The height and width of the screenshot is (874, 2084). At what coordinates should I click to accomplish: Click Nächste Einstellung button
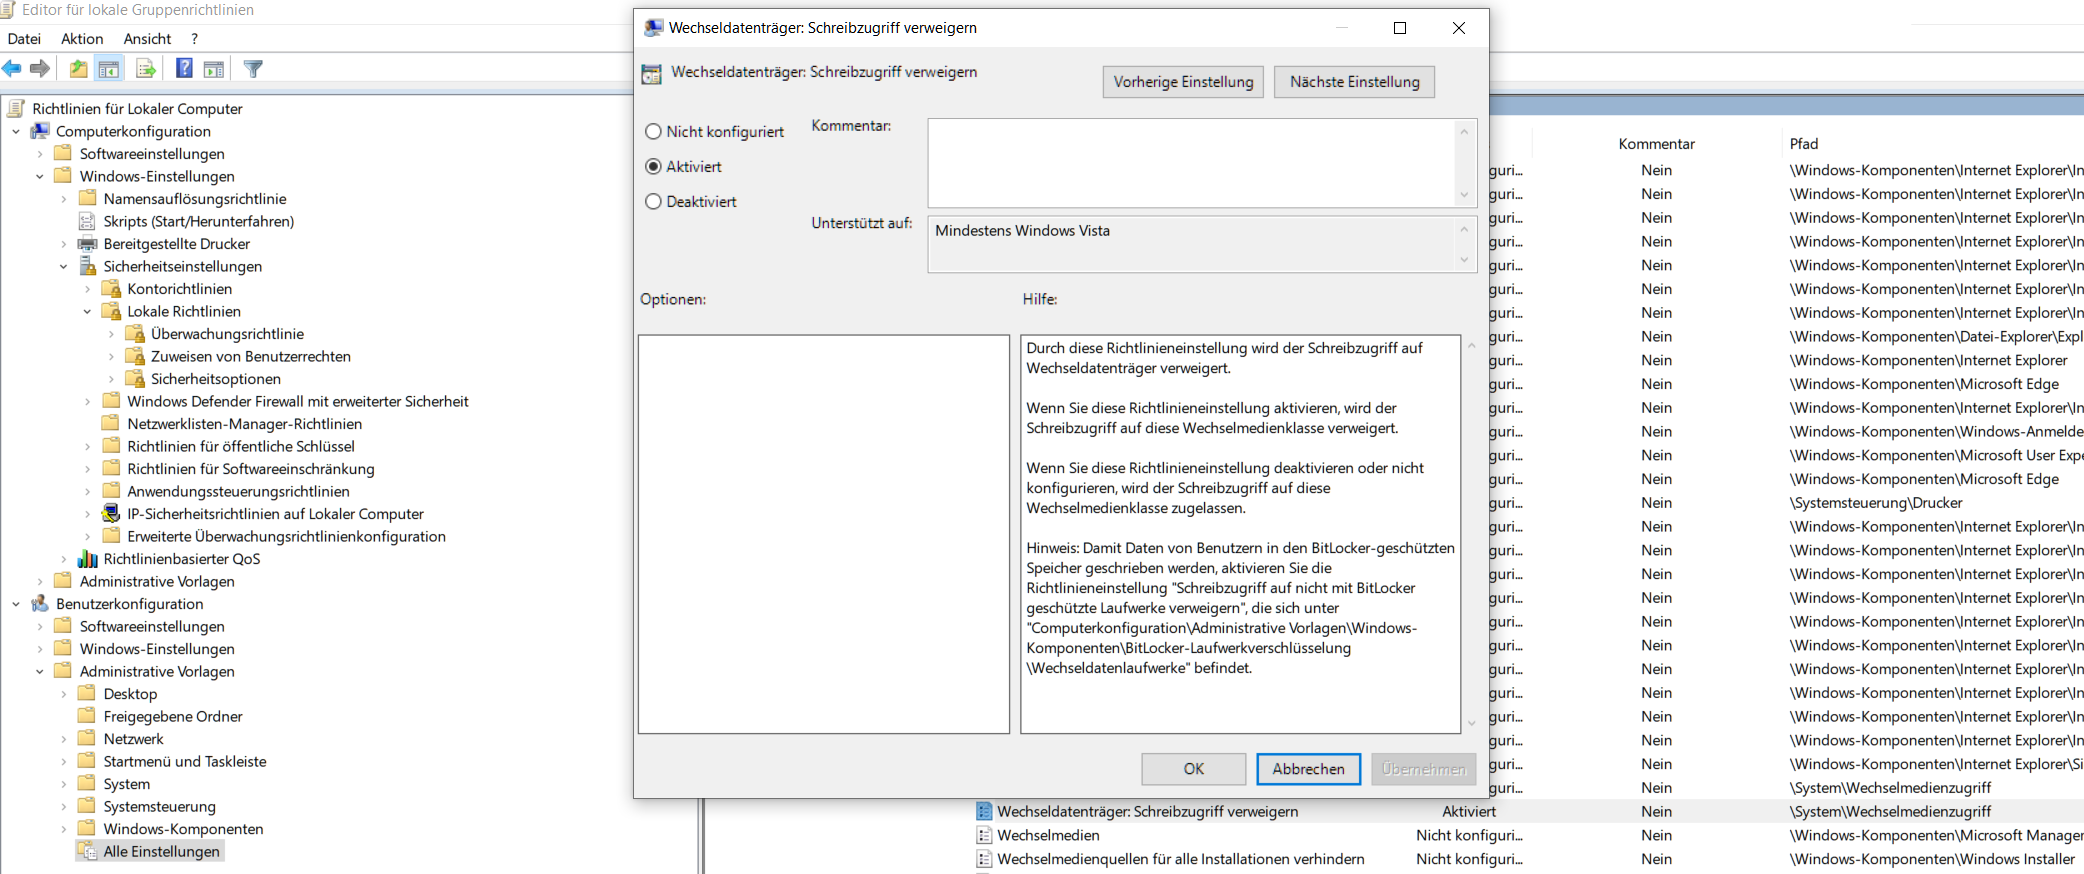pyautogui.click(x=1354, y=82)
